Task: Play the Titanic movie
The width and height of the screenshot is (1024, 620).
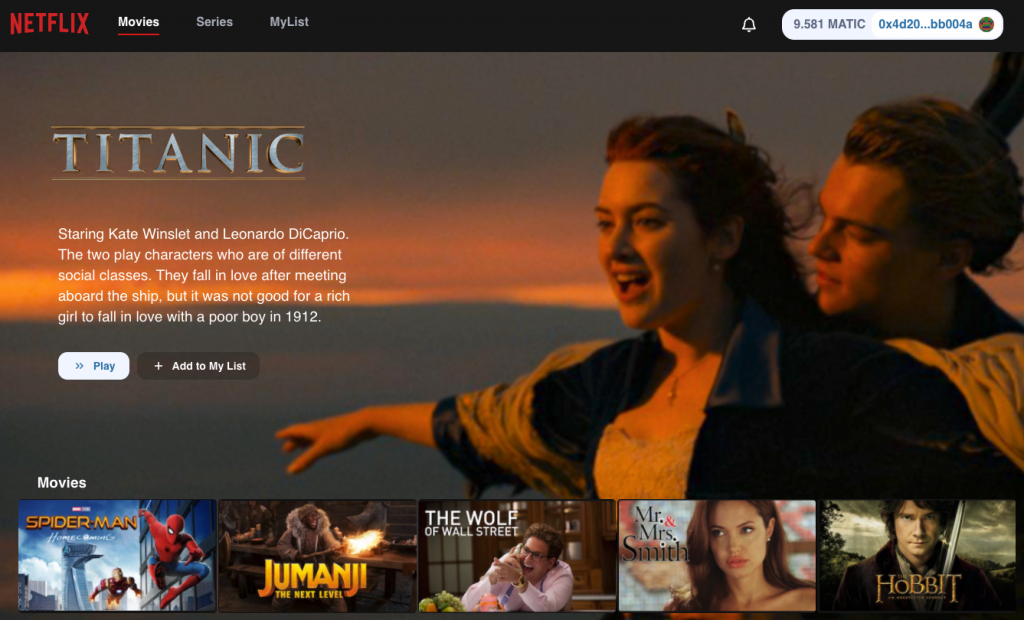Action: click(93, 366)
